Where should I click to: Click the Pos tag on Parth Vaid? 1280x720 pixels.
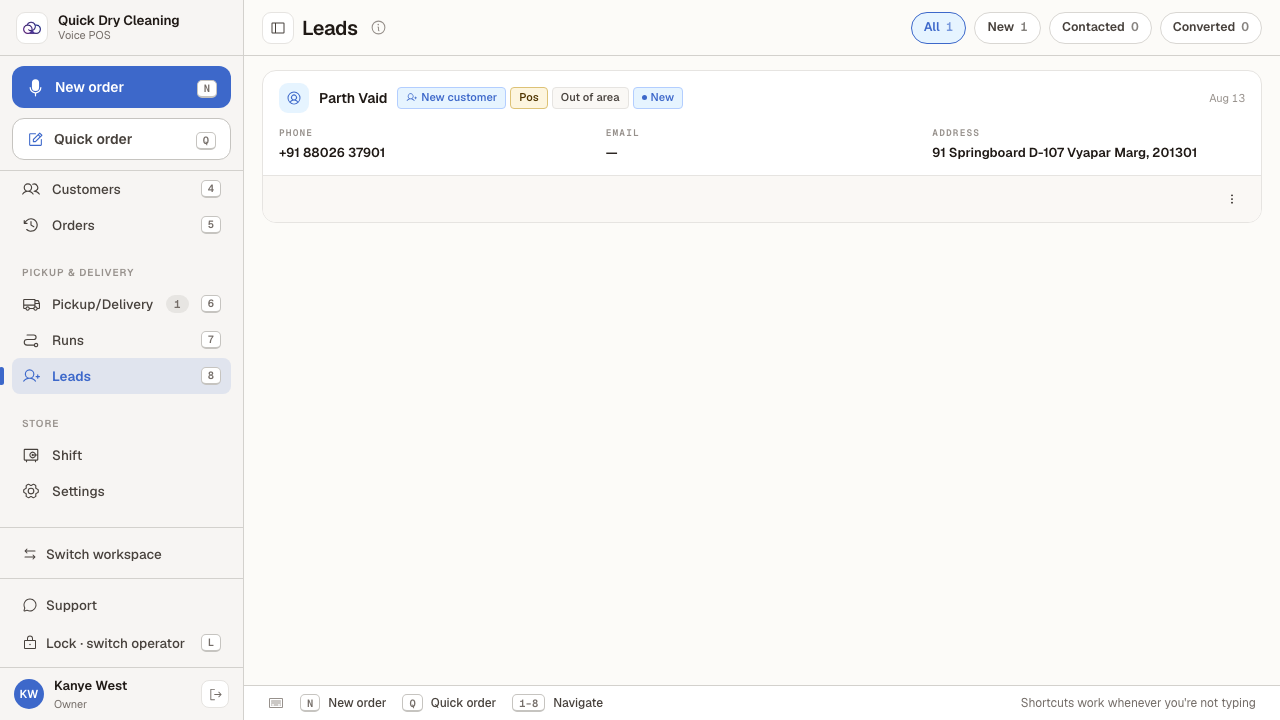529,98
